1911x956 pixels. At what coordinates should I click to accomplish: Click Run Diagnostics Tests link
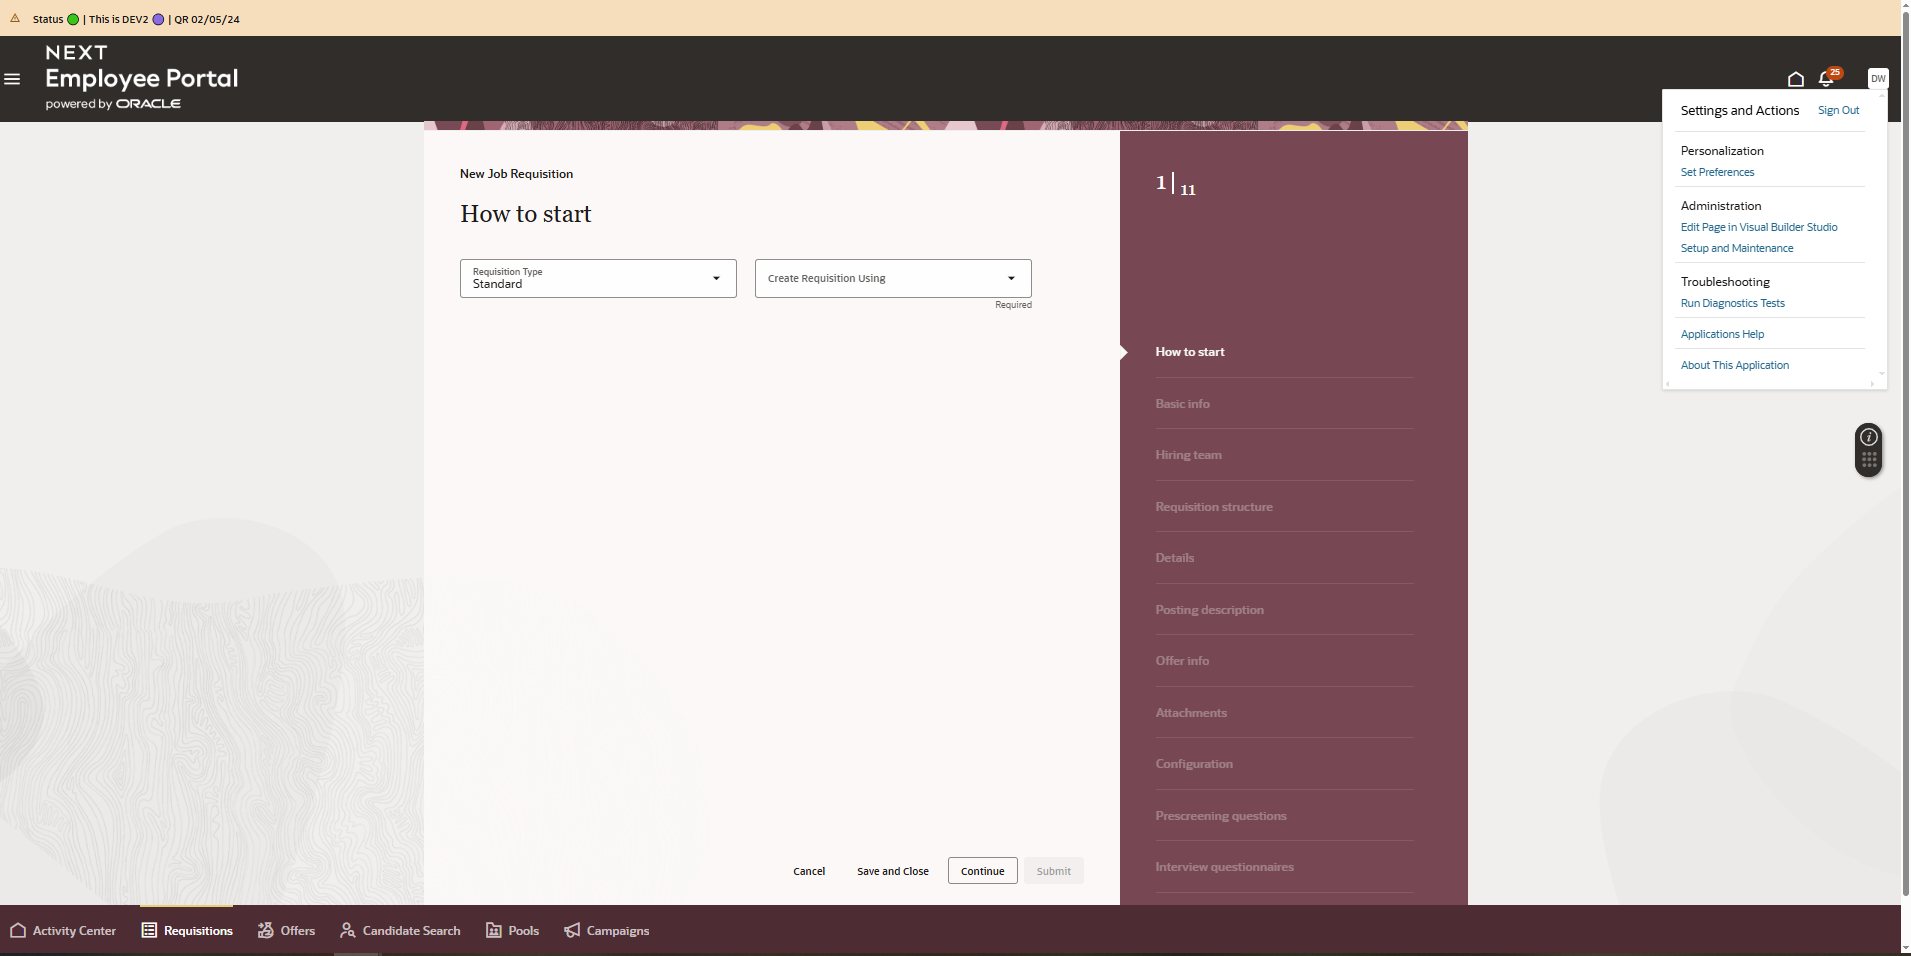point(1732,303)
